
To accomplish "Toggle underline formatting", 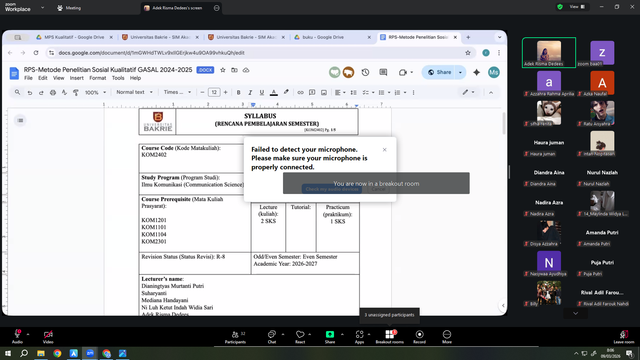I will pyautogui.click(x=262, y=93).
